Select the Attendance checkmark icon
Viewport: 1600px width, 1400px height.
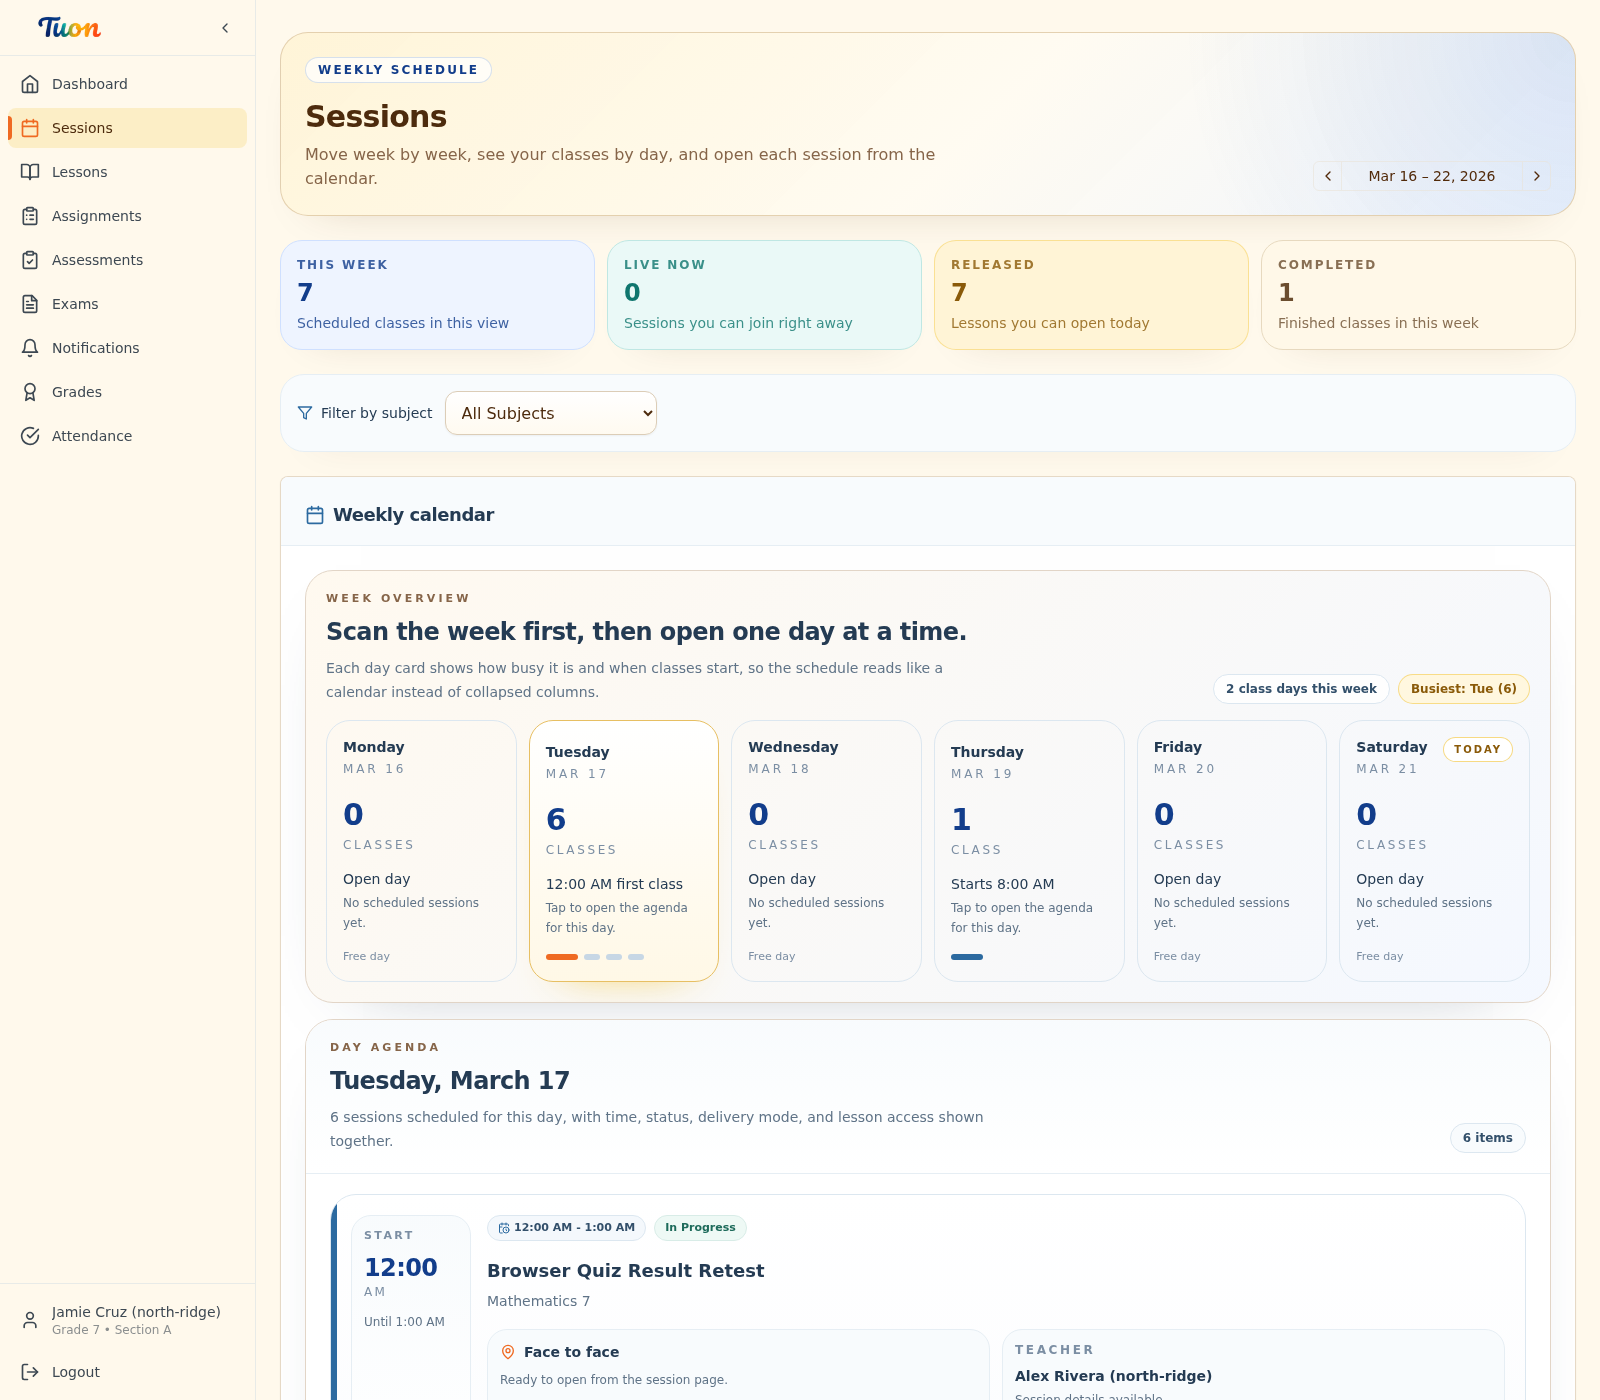tap(31, 436)
